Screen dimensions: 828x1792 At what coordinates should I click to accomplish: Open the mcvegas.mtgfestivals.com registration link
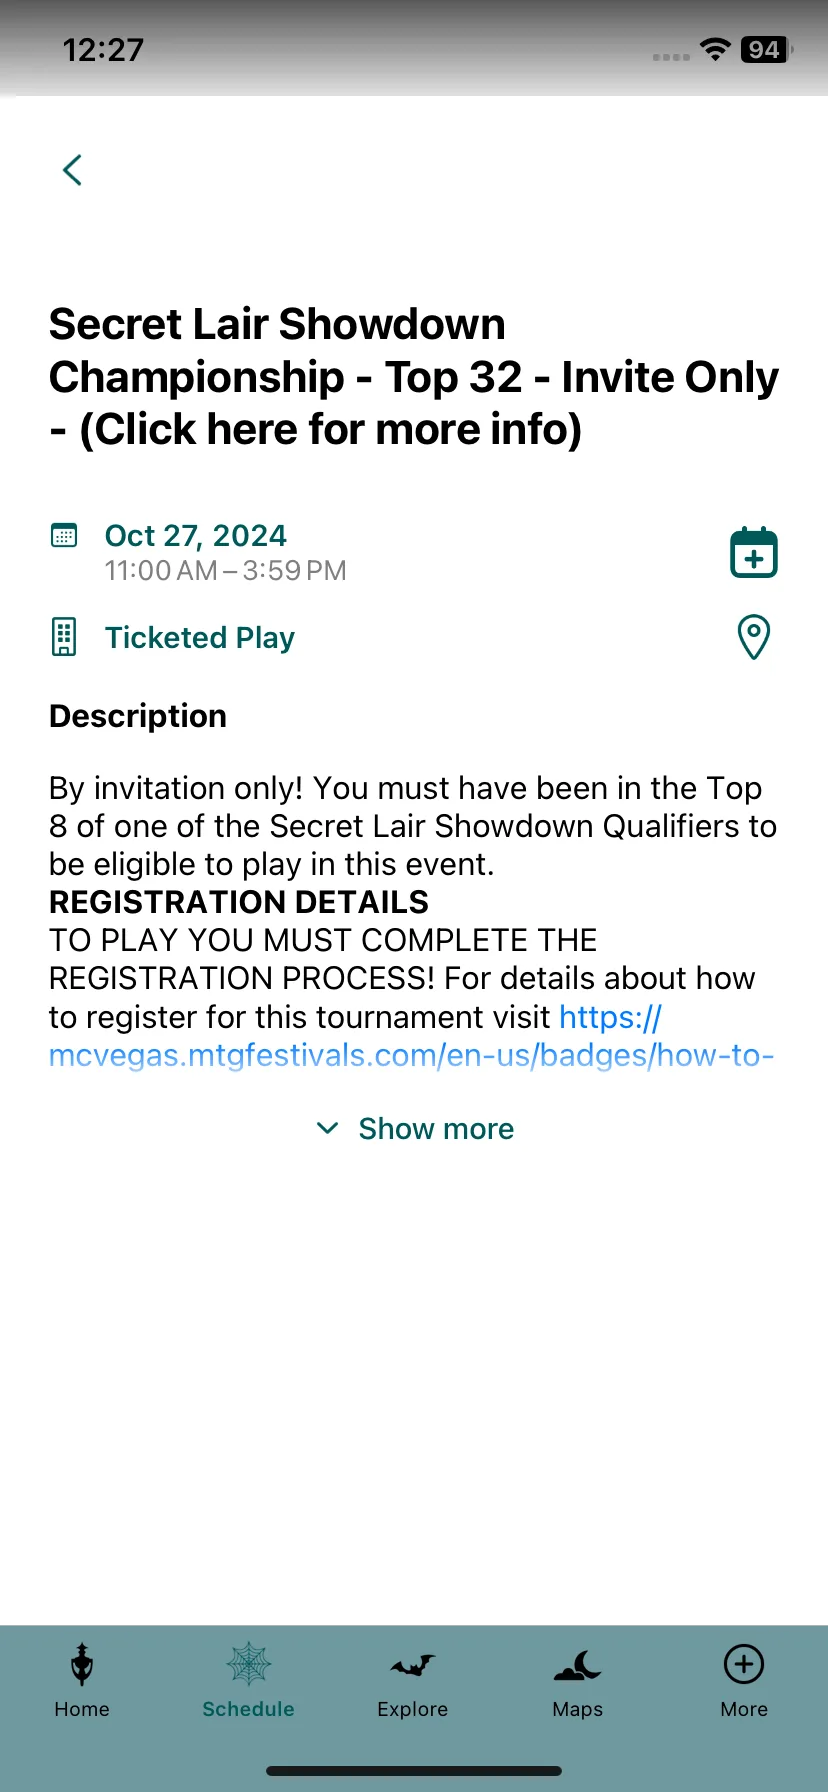[412, 1055]
